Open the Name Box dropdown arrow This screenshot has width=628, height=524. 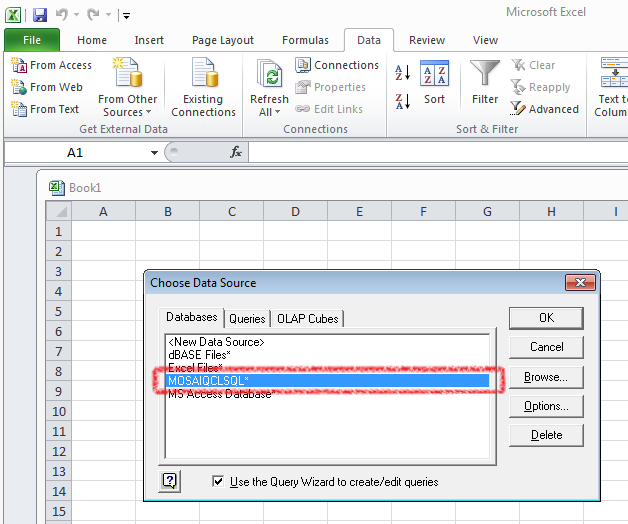pyautogui.click(x=154, y=153)
